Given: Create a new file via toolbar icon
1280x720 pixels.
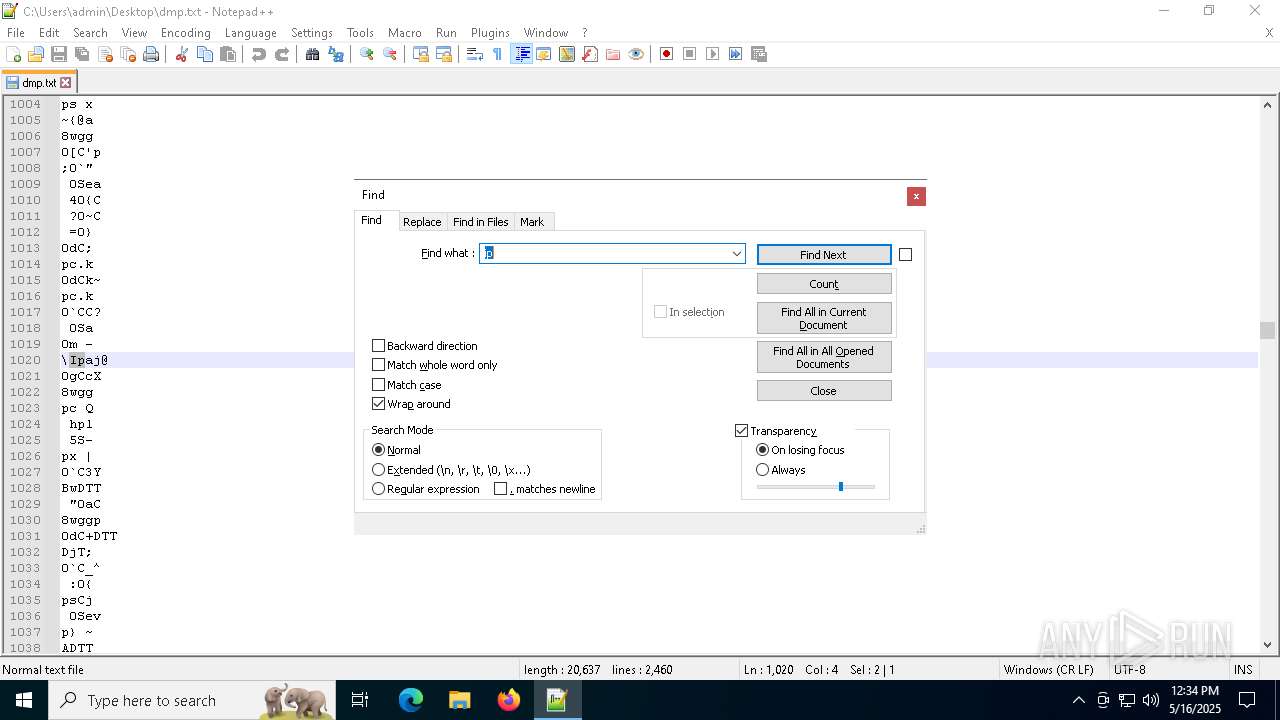Looking at the screenshot, I should click(x=14, y=54).
